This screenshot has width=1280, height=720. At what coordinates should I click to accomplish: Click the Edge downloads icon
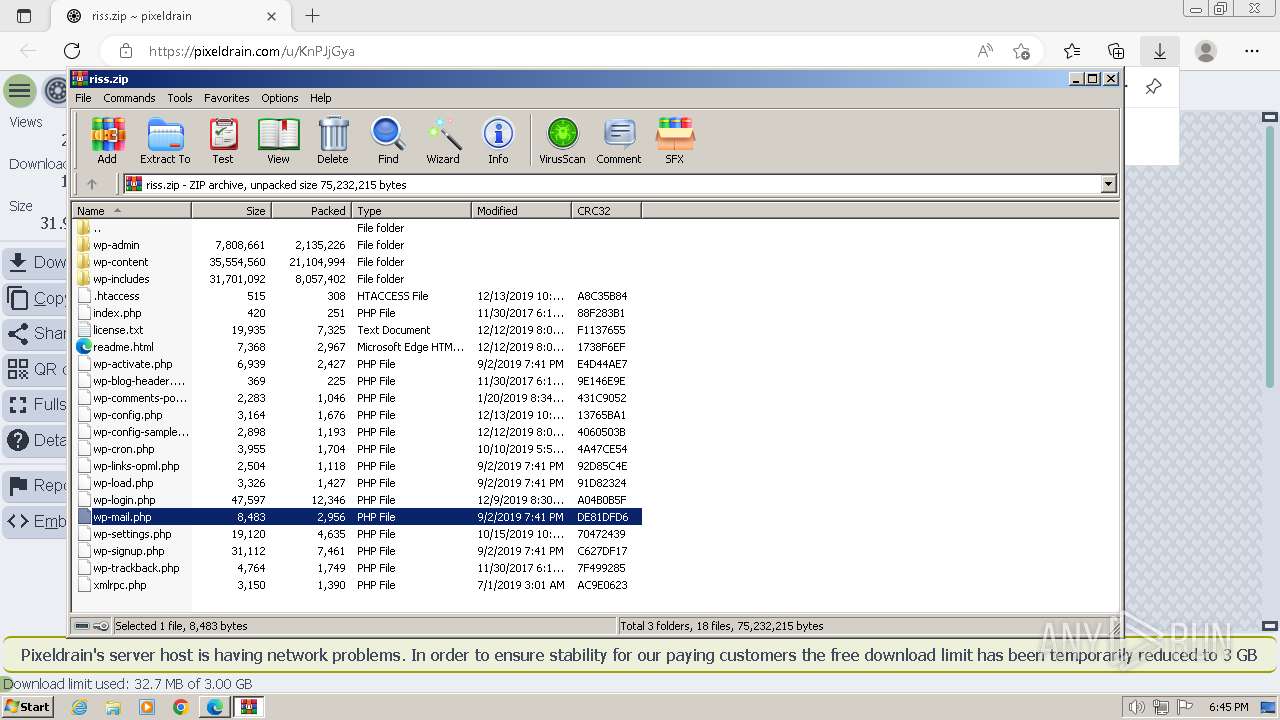(1160, 51)
